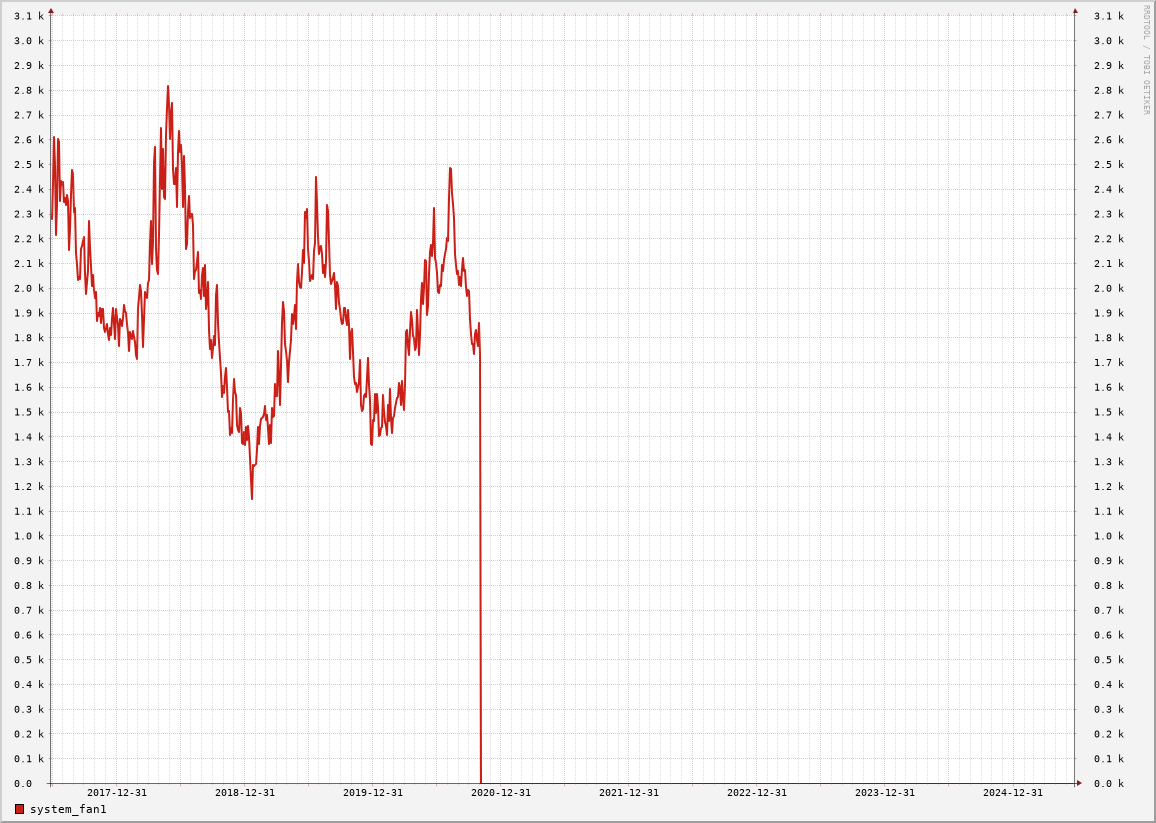
Task: Click the arrow atop the left y-axis
Action: (x=51, y=11)
